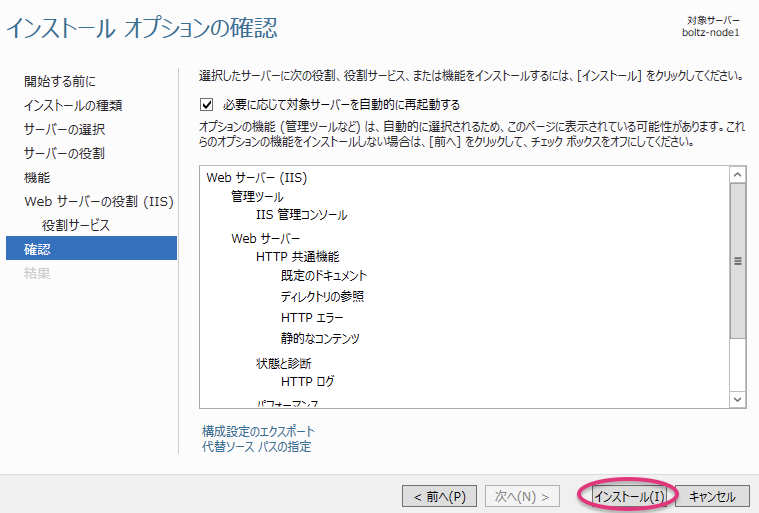Click the feature list scrollbar thumb
Image resolution: width=759 pixels, height=513 pixels.
(x=738, y=261)
